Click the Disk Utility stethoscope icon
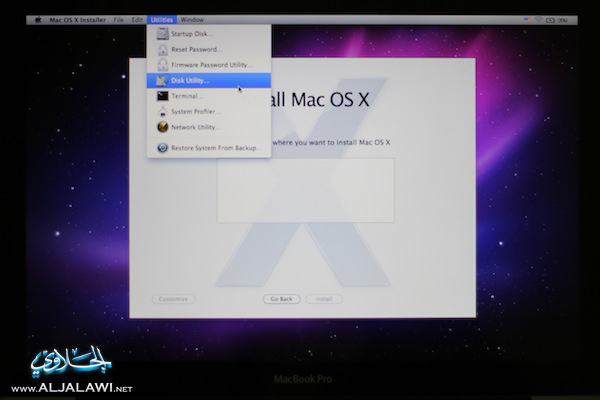 pos(161,81)
